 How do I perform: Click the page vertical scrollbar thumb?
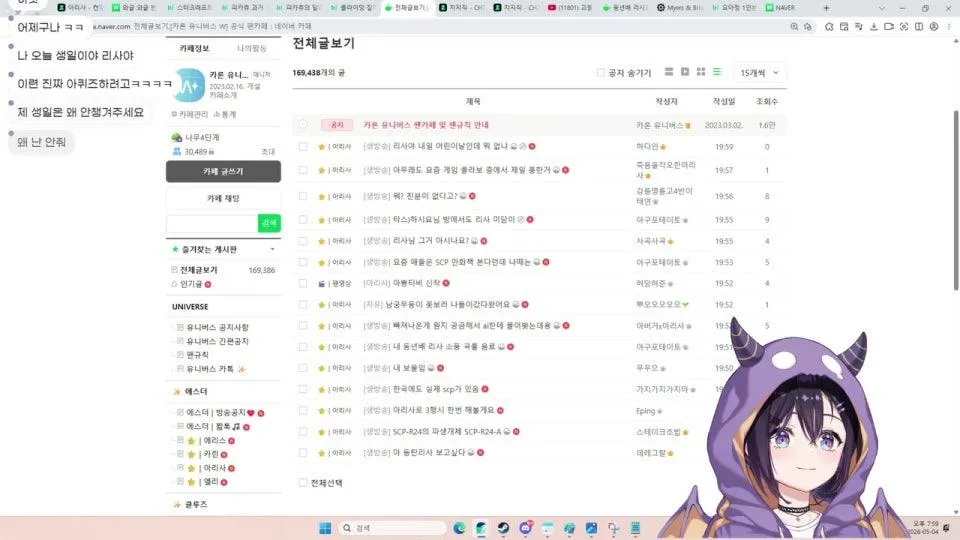pos(956,200)
